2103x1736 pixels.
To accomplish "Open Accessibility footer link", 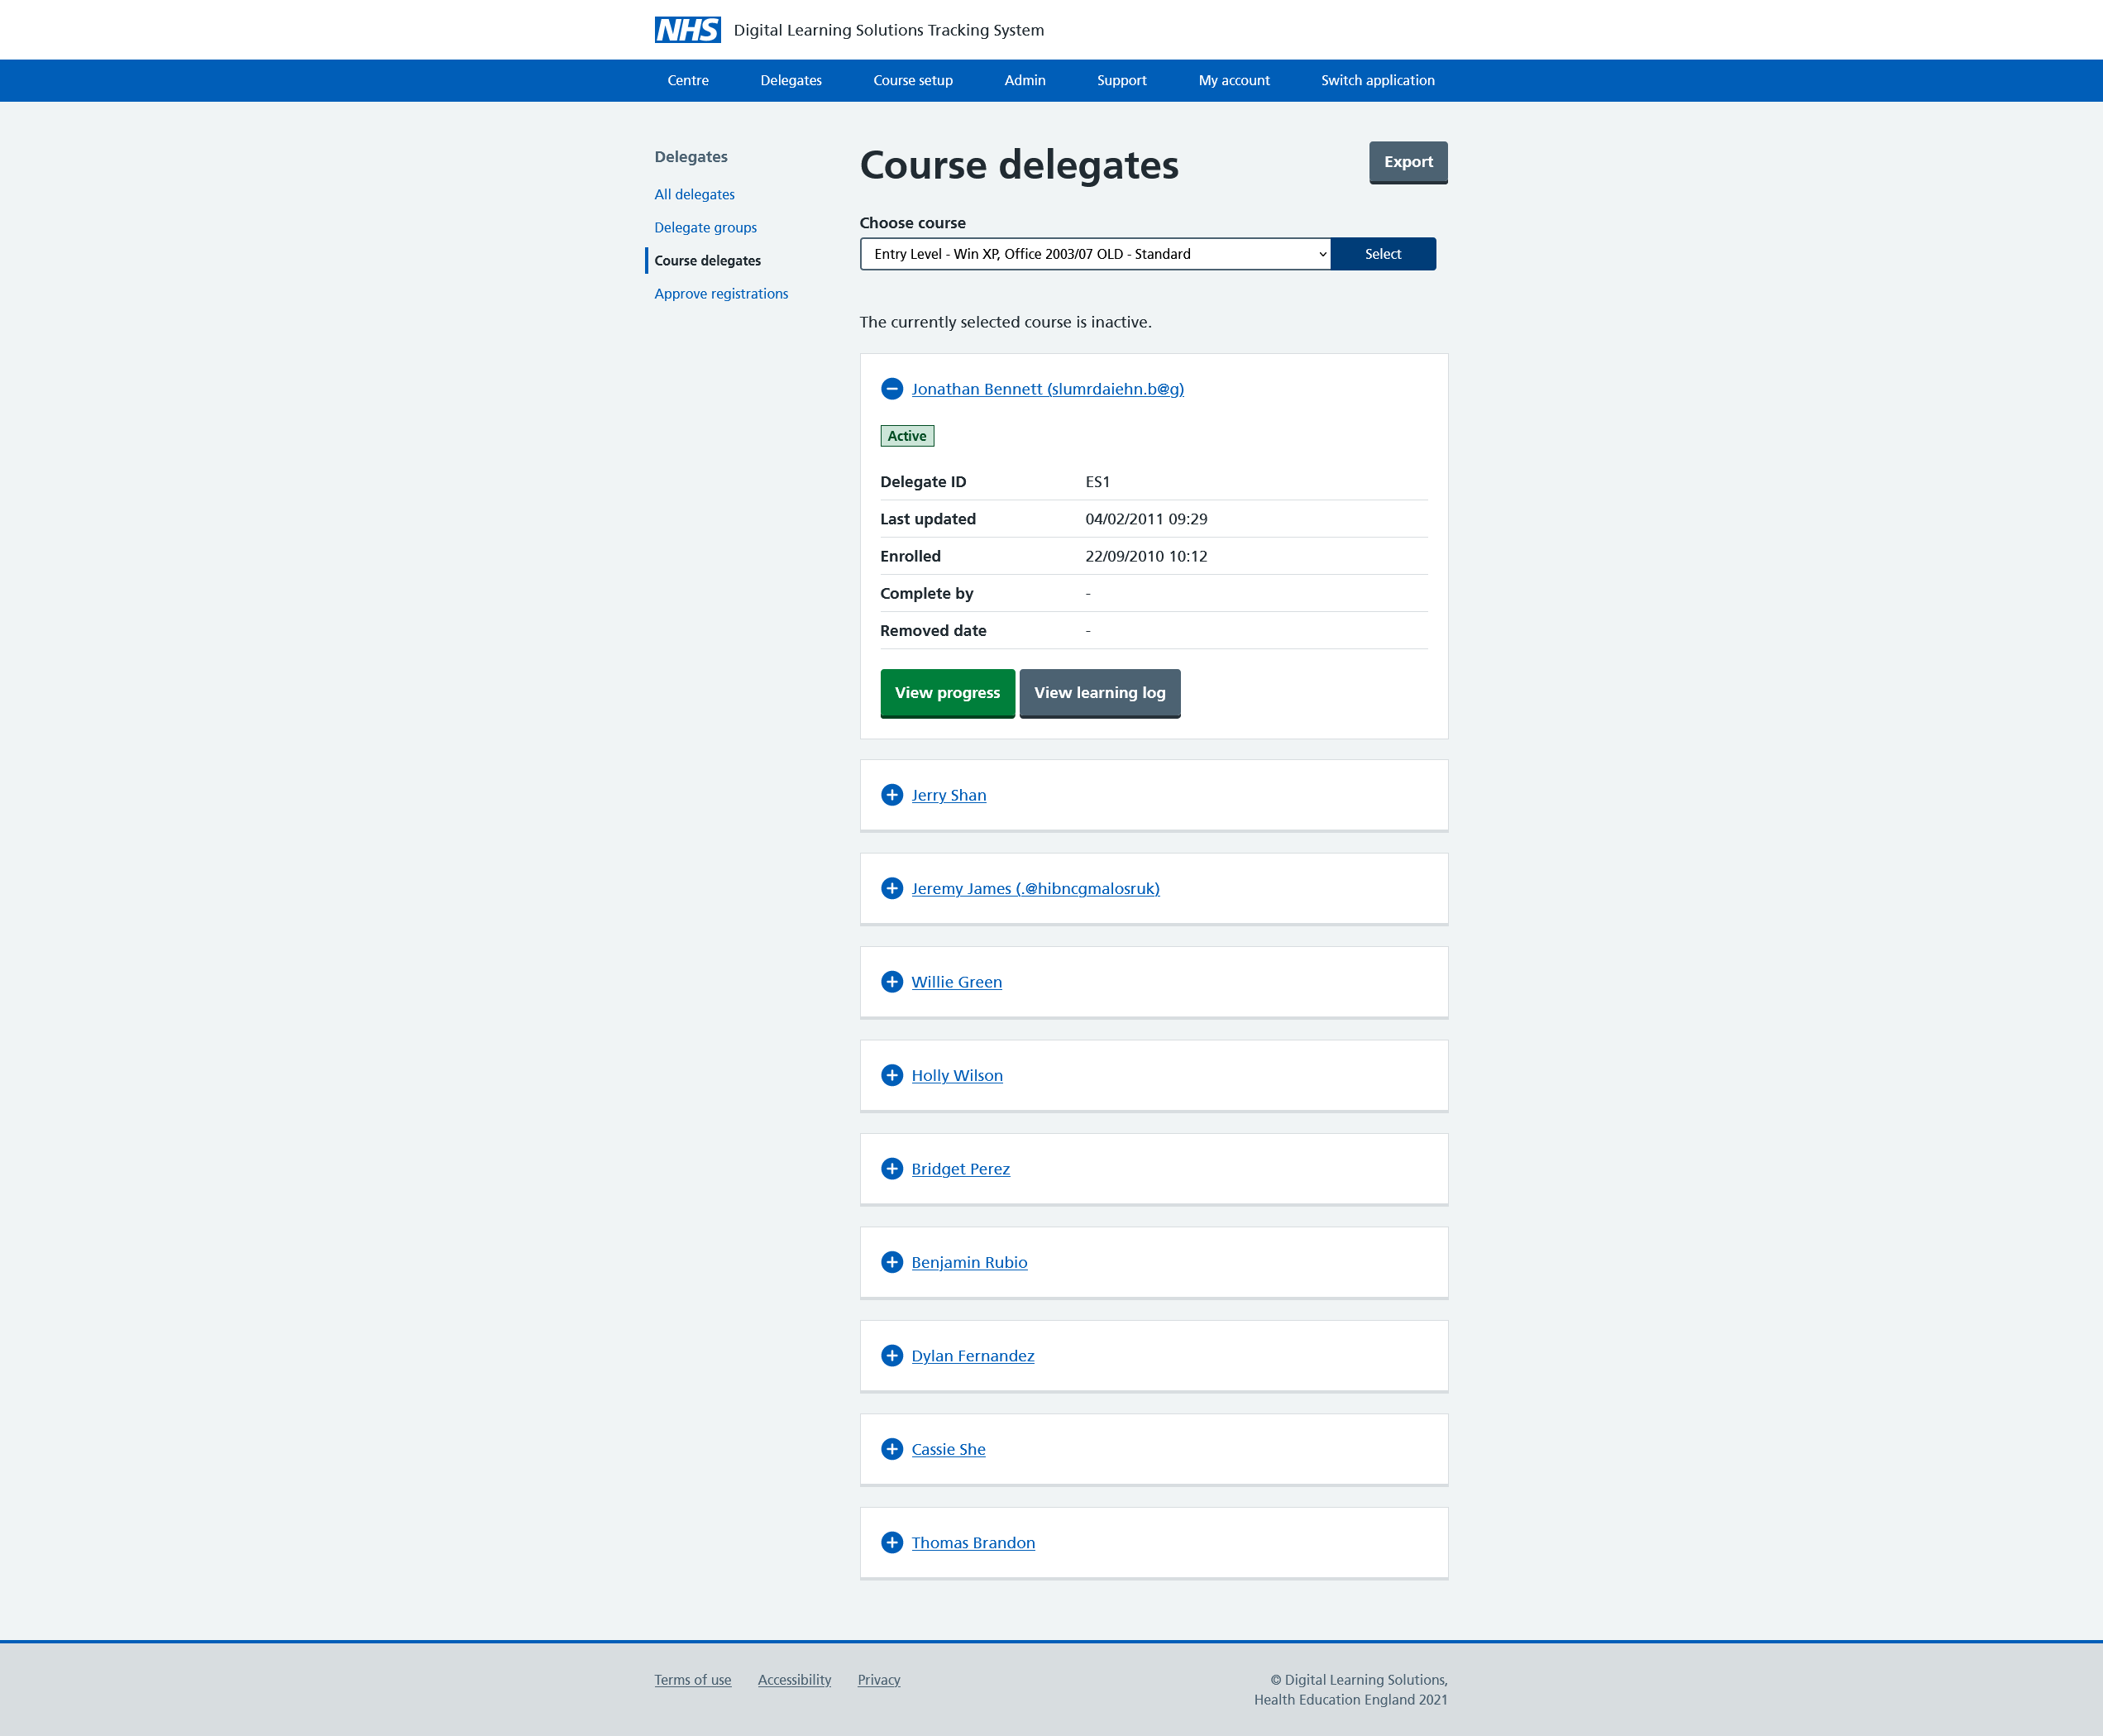I will coord(794,1680).
